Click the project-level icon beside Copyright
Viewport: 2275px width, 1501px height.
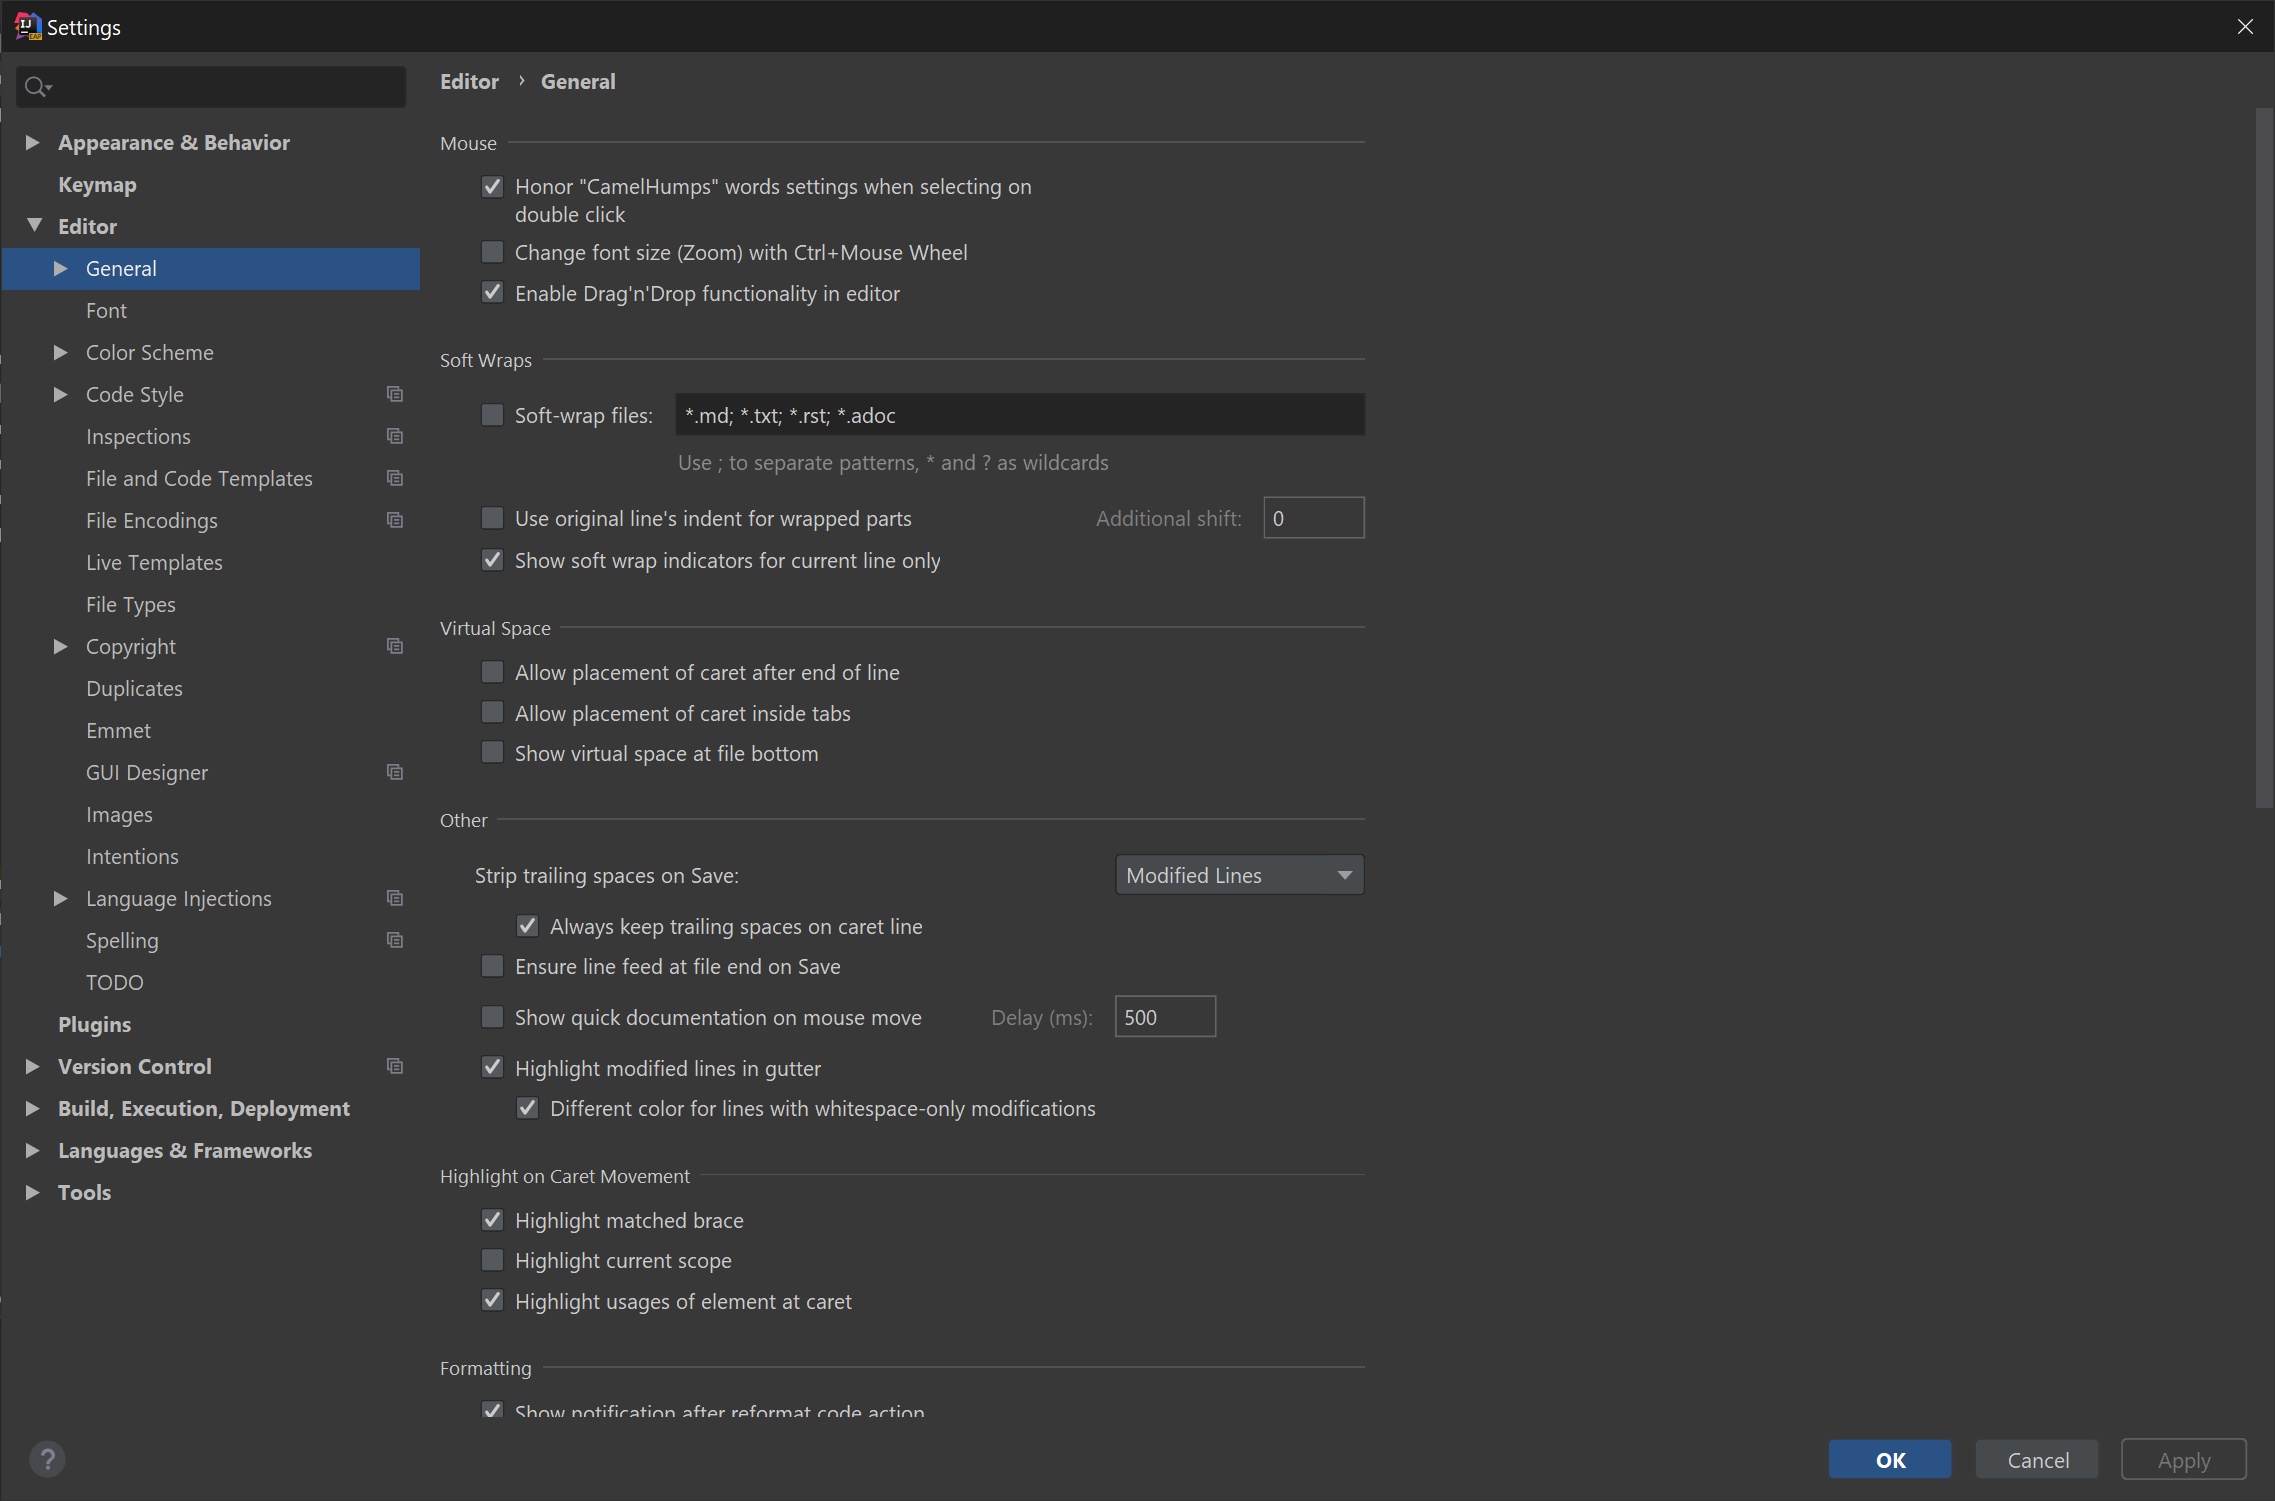pos(395,646)
